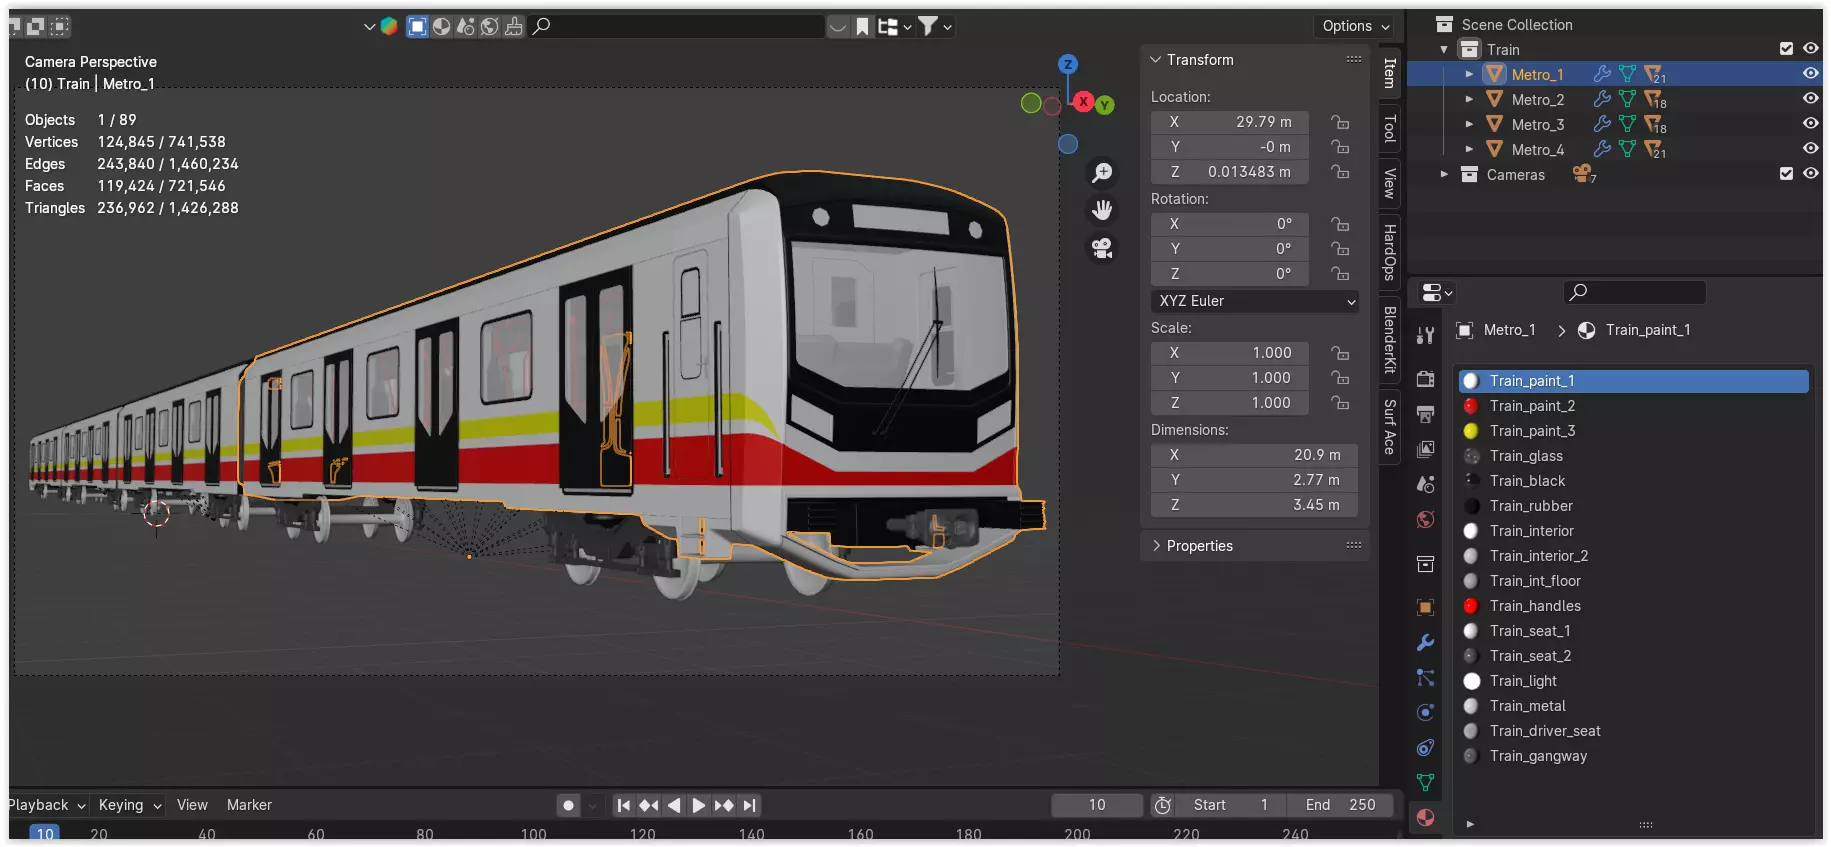Screen dimensions: 1831x847
Task: Open Scene properties icon
Action: [1426, 484]
